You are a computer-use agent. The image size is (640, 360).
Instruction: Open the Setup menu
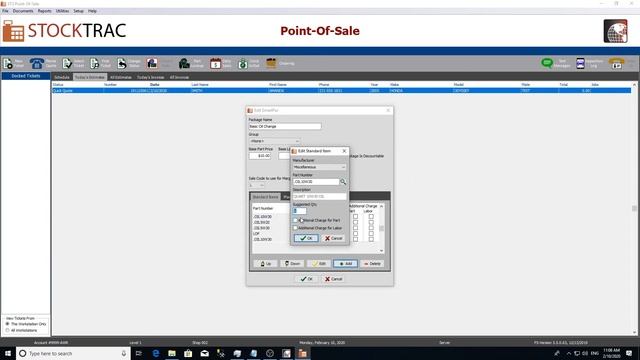pyautogui.click(x=78, y=11)
